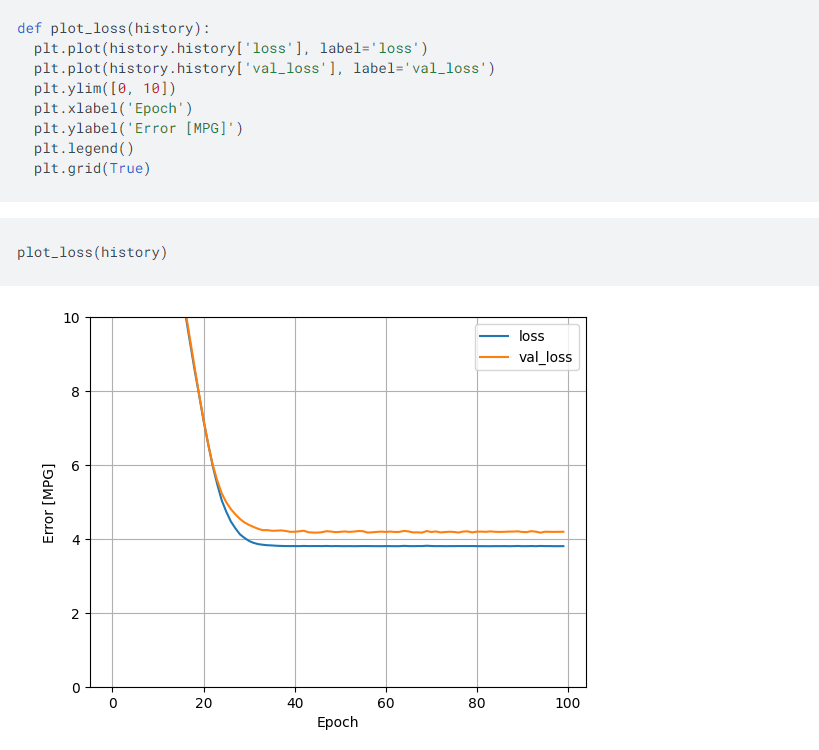
Task: Place cursor on the "def plot_loss(history):" line
Action: coord(113,28)
